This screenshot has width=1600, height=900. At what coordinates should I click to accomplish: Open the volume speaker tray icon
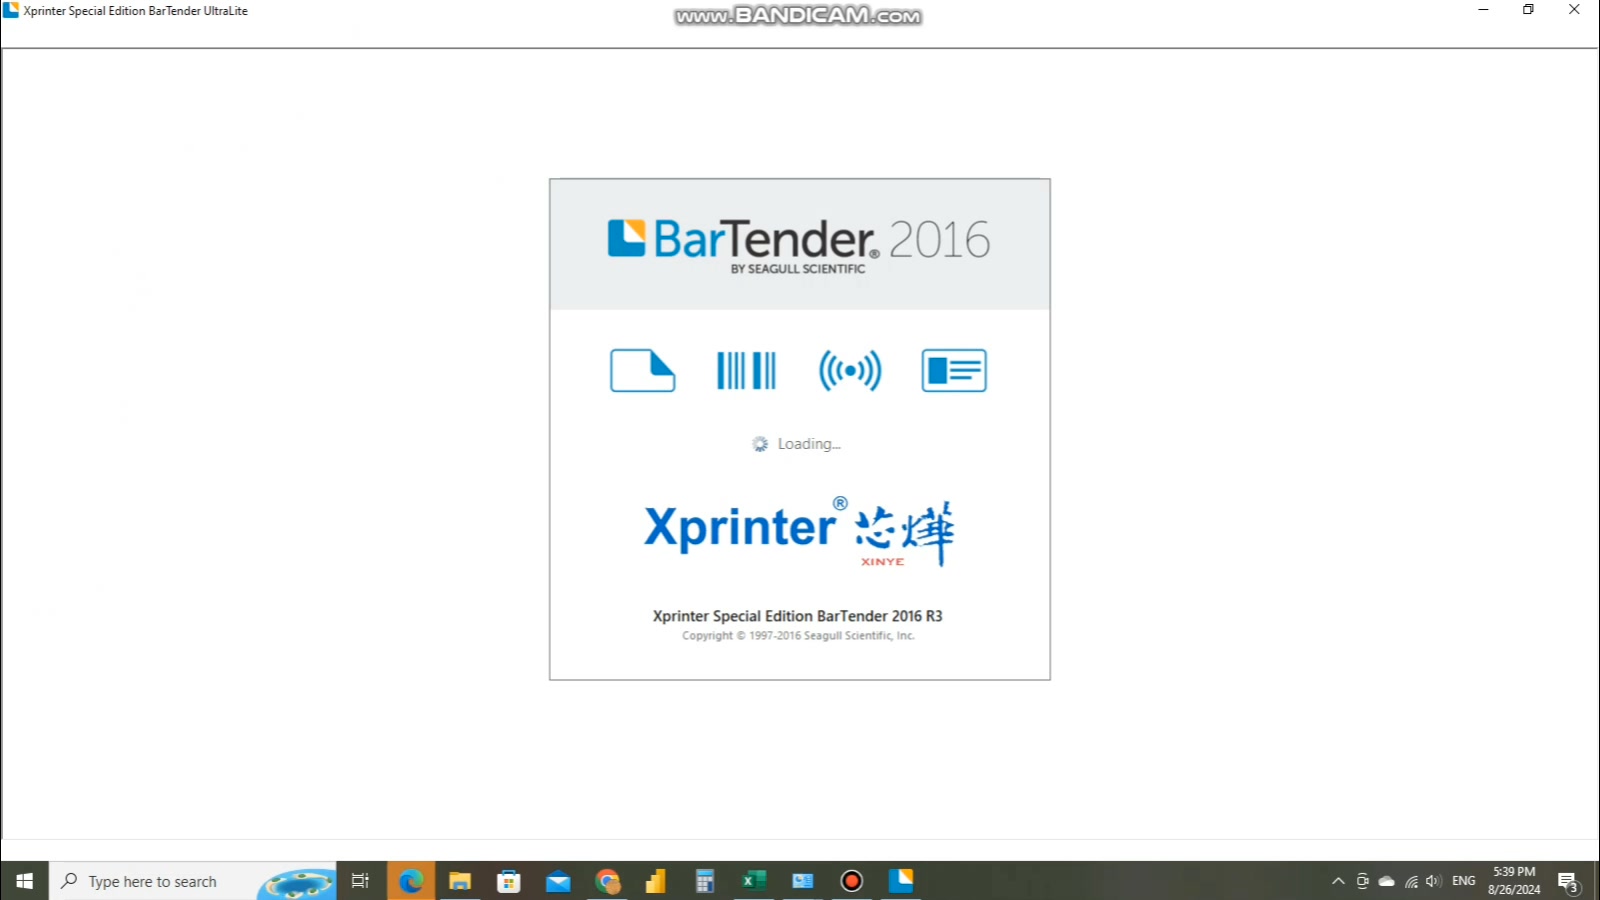pyautogui.click(x=1434, y=881)
